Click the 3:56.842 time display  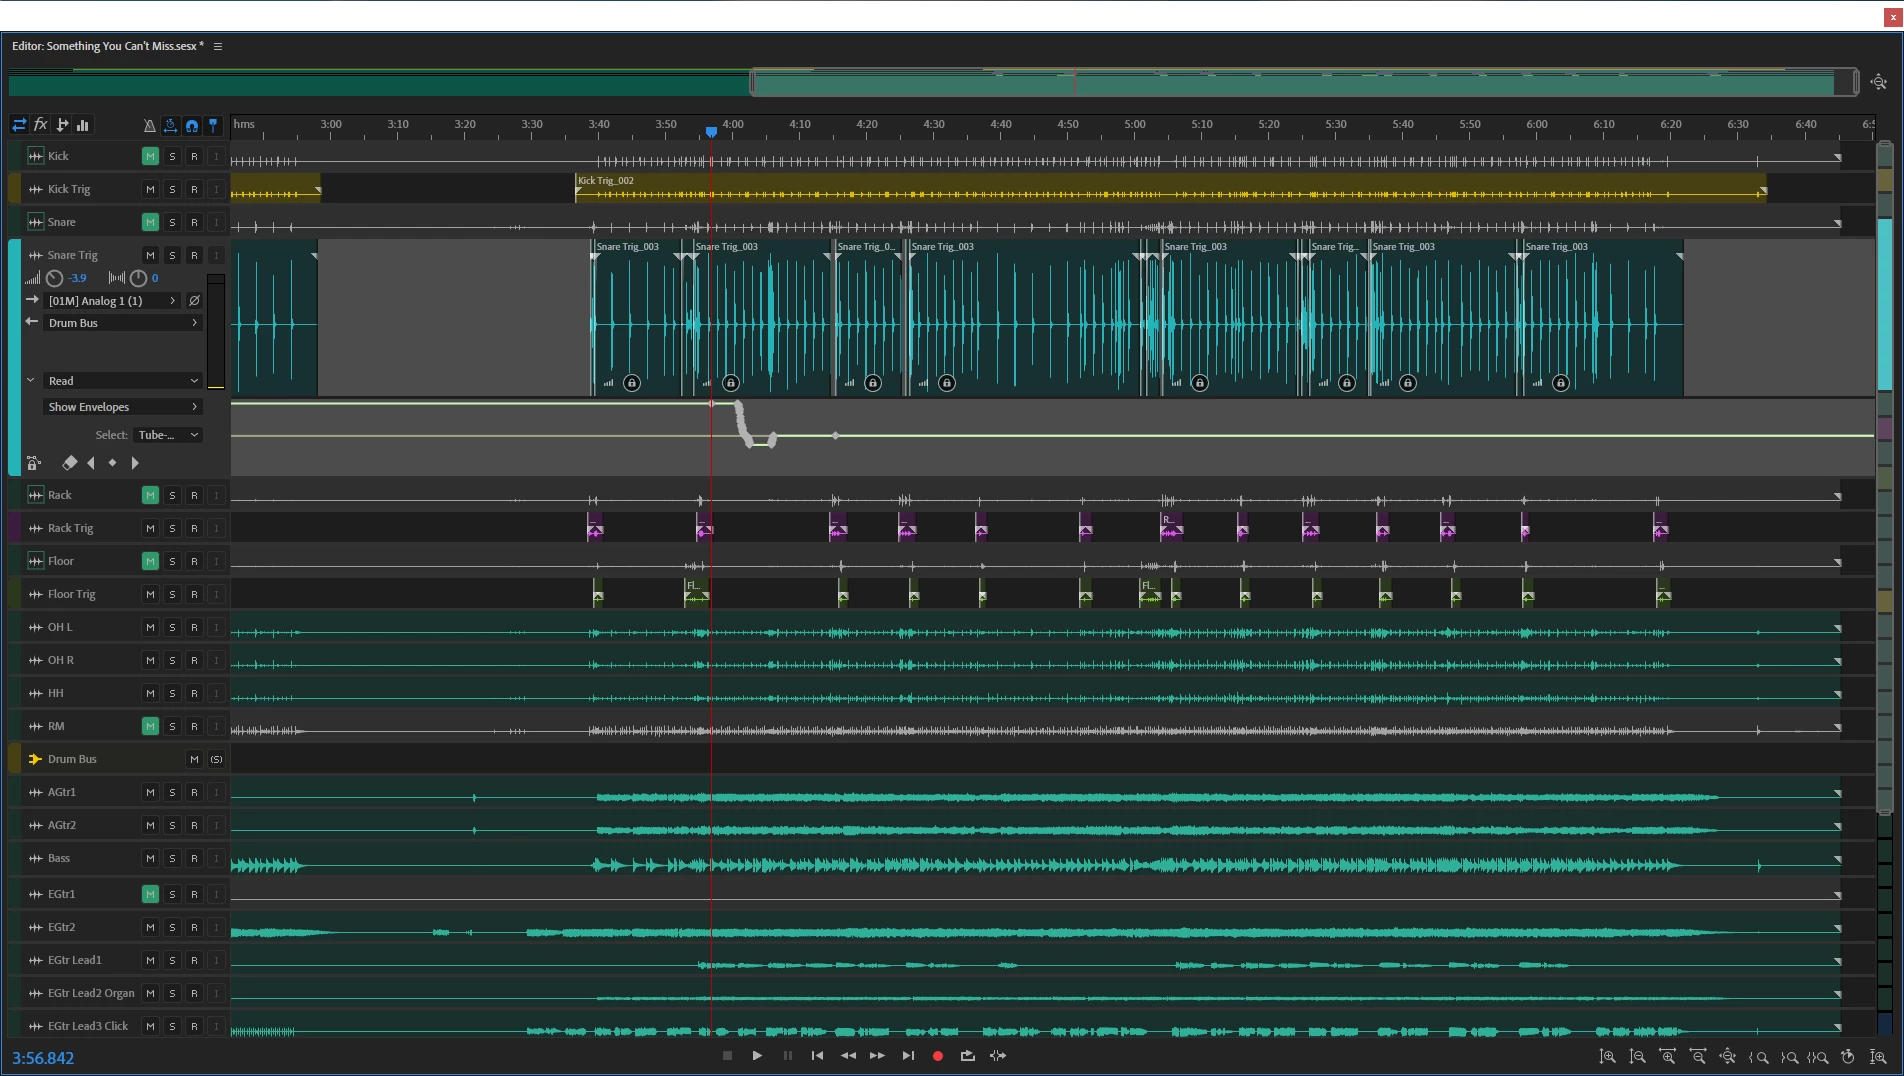(x=43, y=1058)
